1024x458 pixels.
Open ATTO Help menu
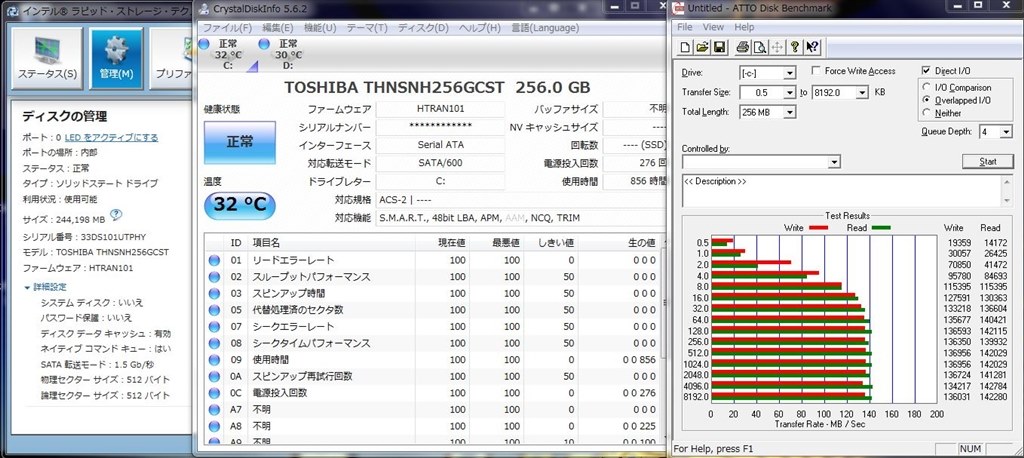coord(744,27)
